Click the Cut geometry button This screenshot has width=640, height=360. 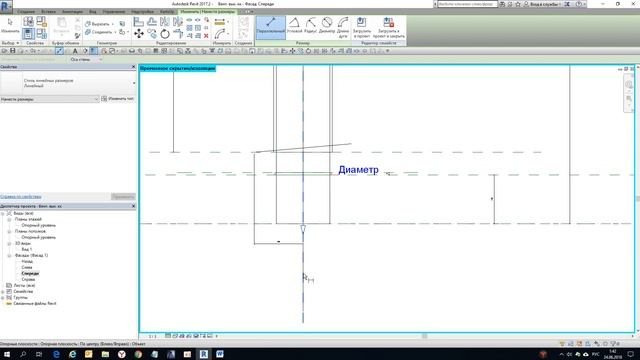click(x=98, y=24)
